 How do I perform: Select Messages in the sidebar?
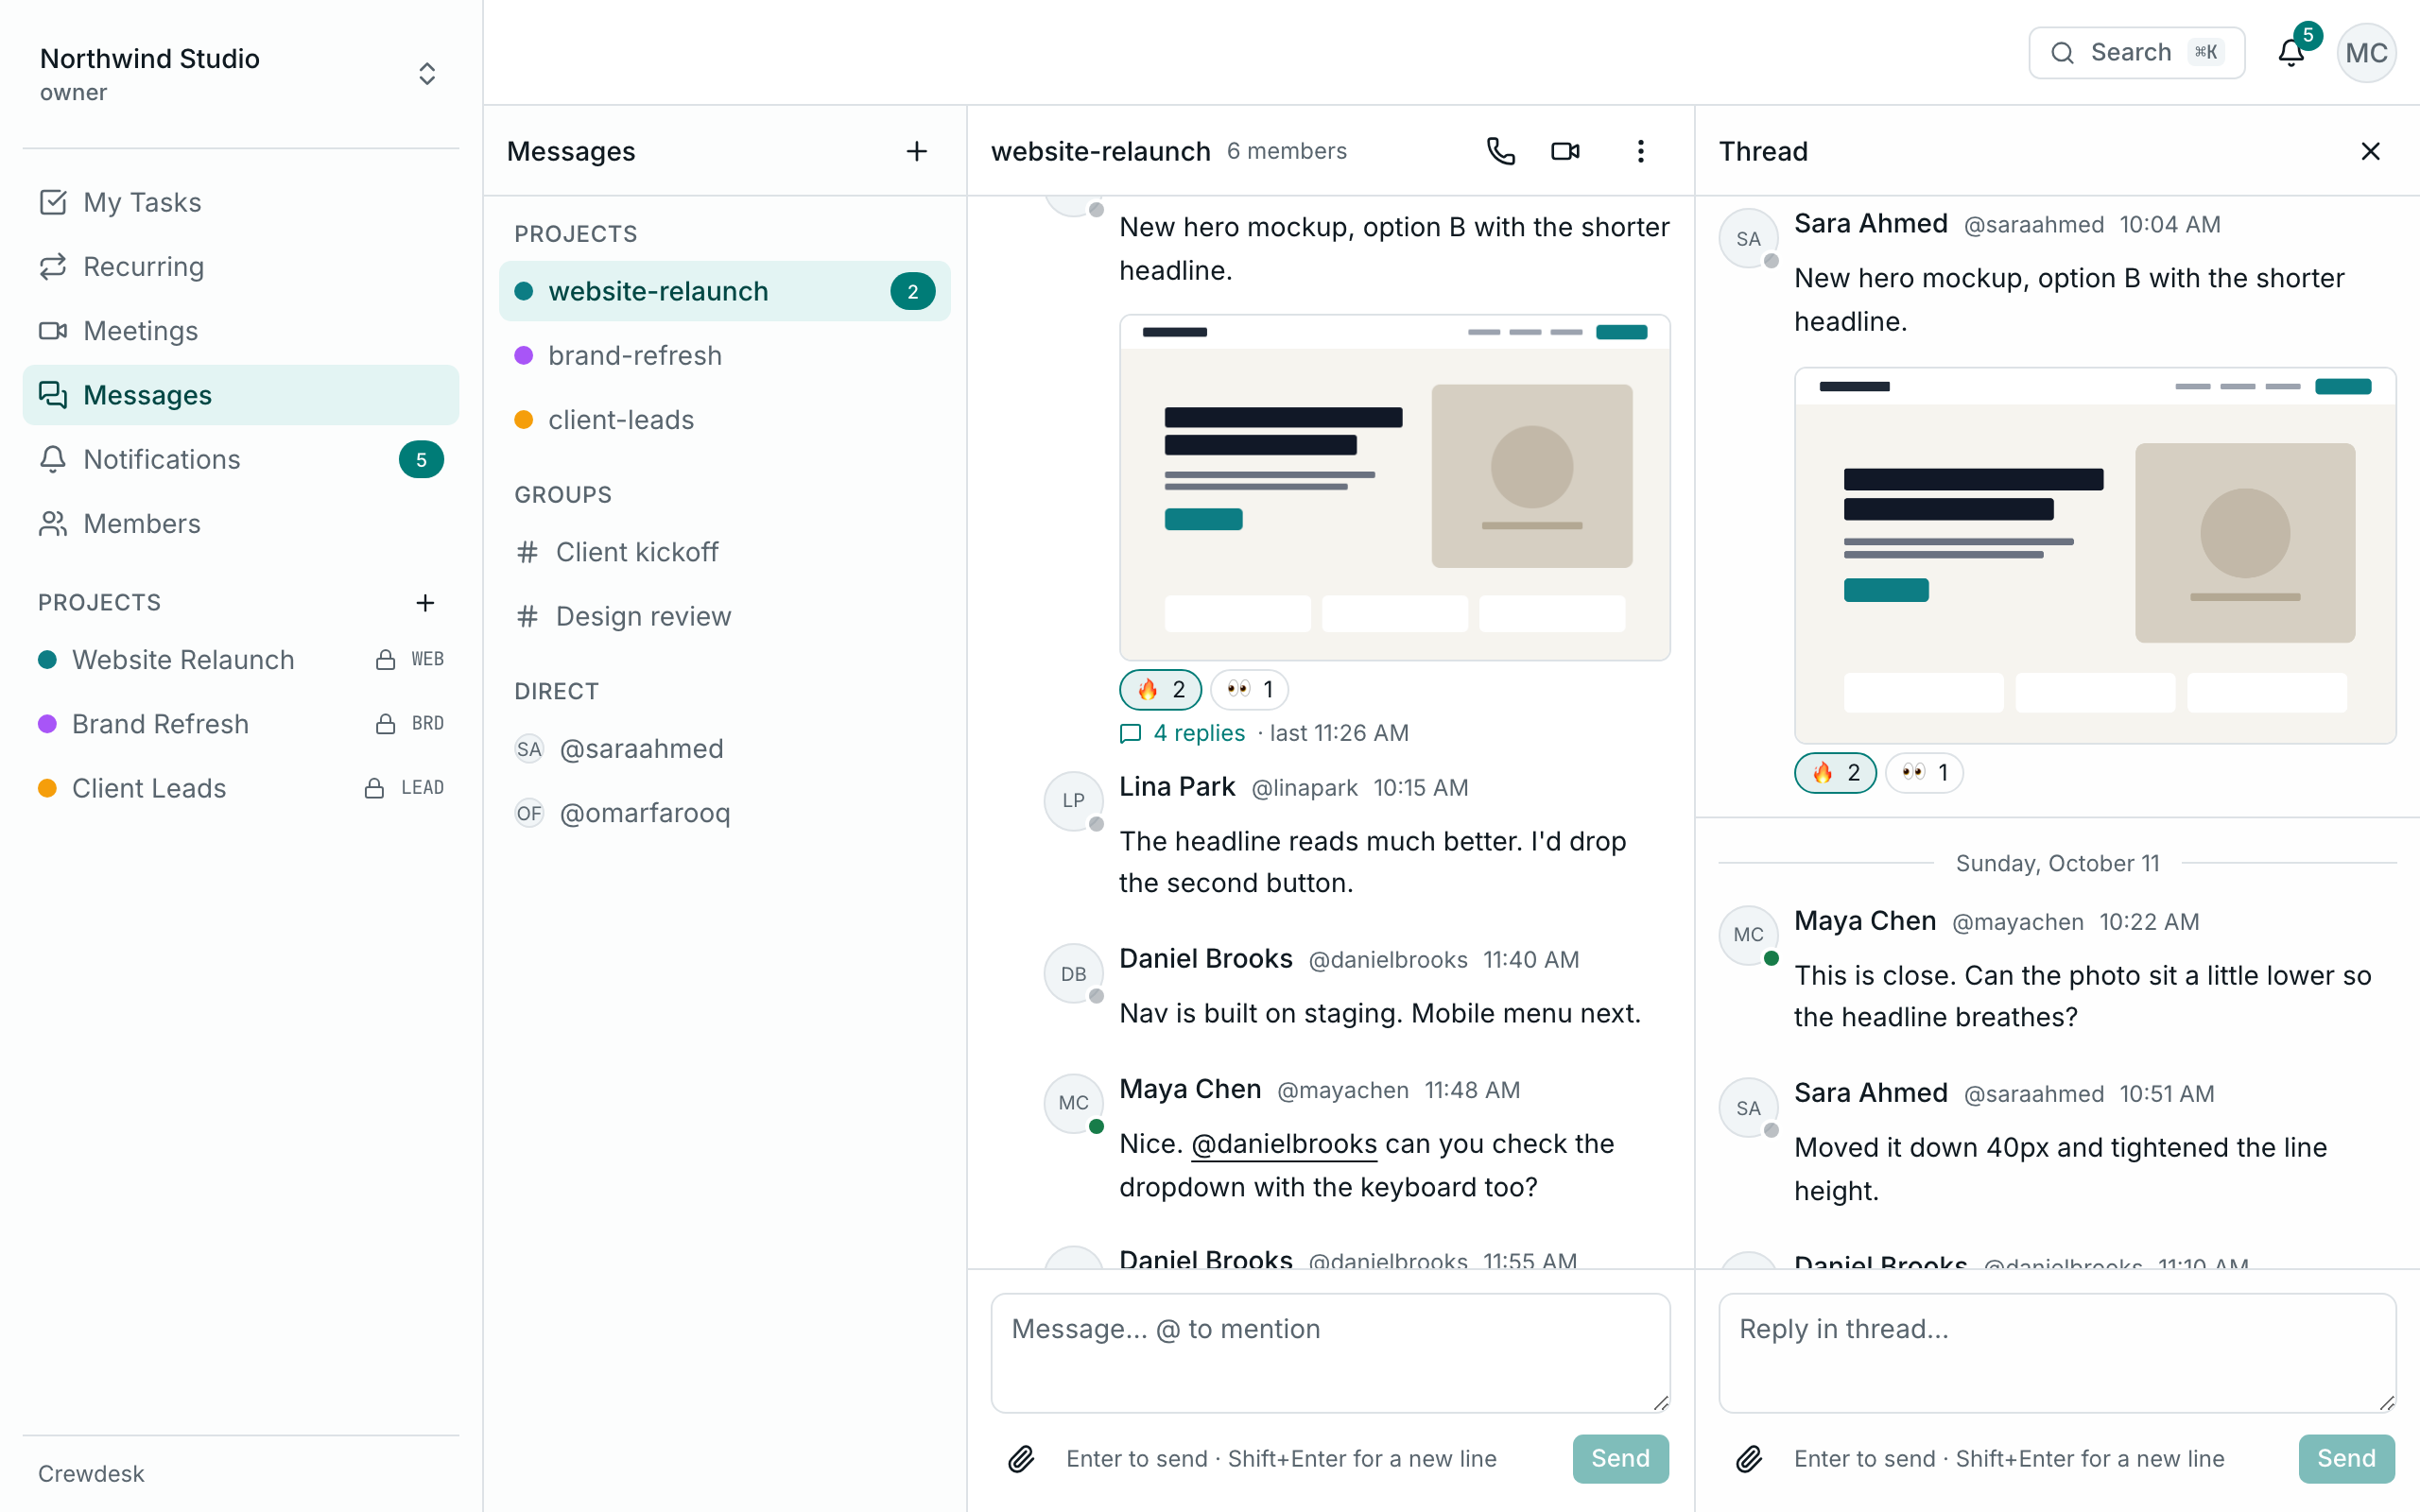(240, 395)
